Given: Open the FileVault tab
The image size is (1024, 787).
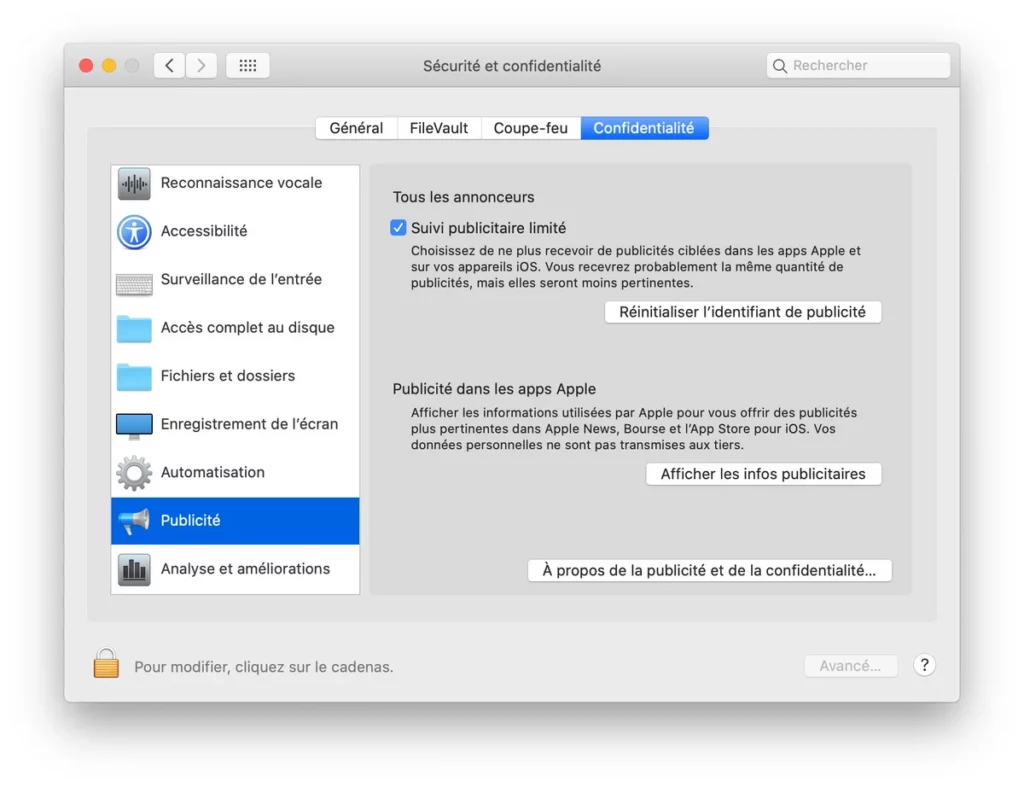Looking at the screenshot, I should click(x=439, y=128).
